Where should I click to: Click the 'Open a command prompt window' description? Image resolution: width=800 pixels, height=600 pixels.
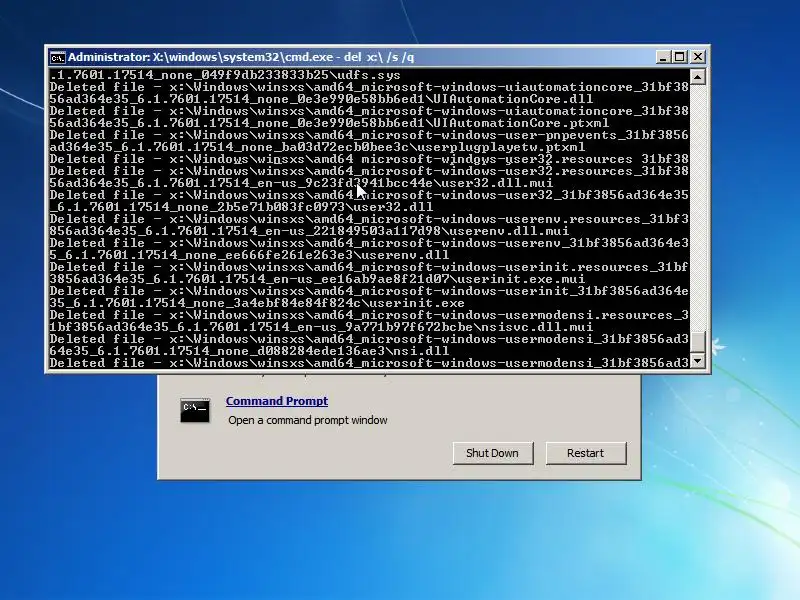308,420
